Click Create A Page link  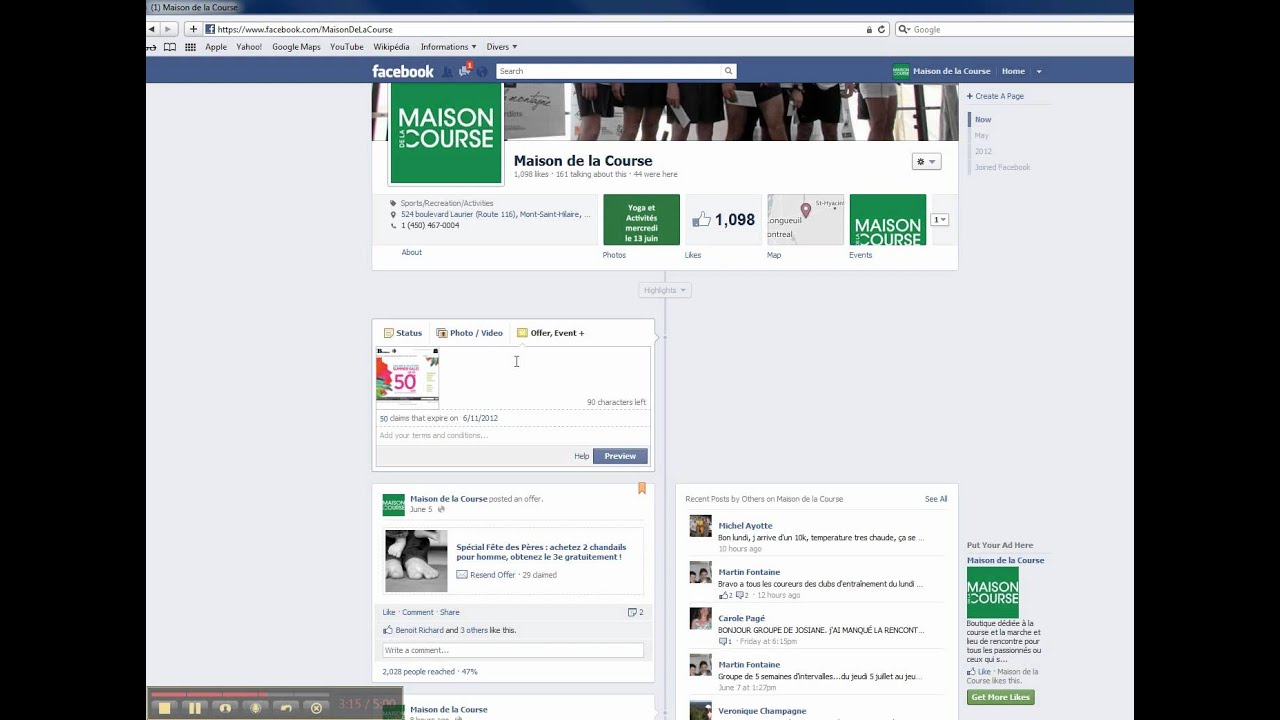point(995,96)
